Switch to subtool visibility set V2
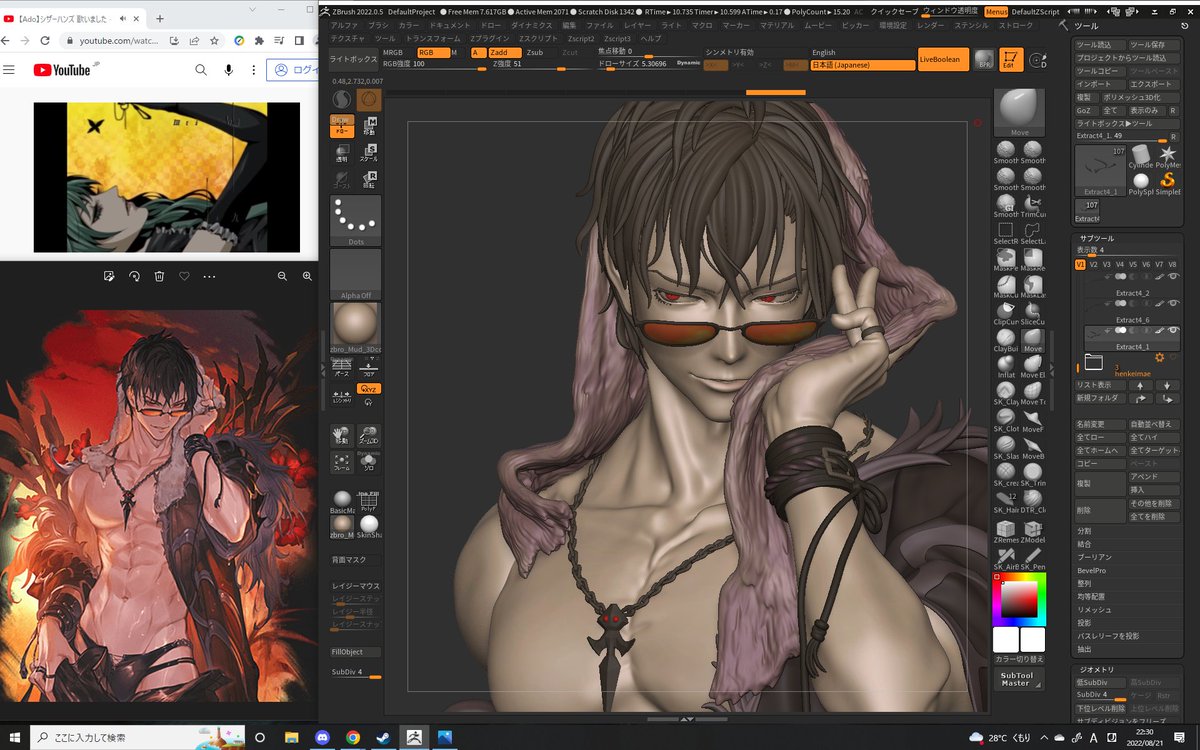 pos(1094,265)
